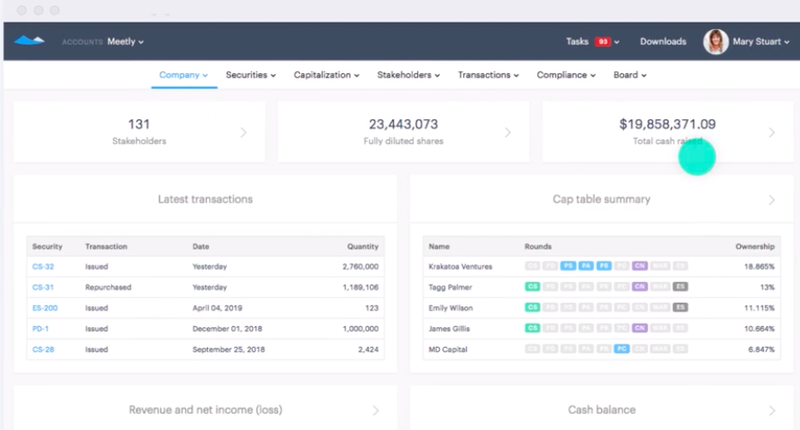Select the Company tab
Viewport: 800px width, 430px height.
pos(184,75)
